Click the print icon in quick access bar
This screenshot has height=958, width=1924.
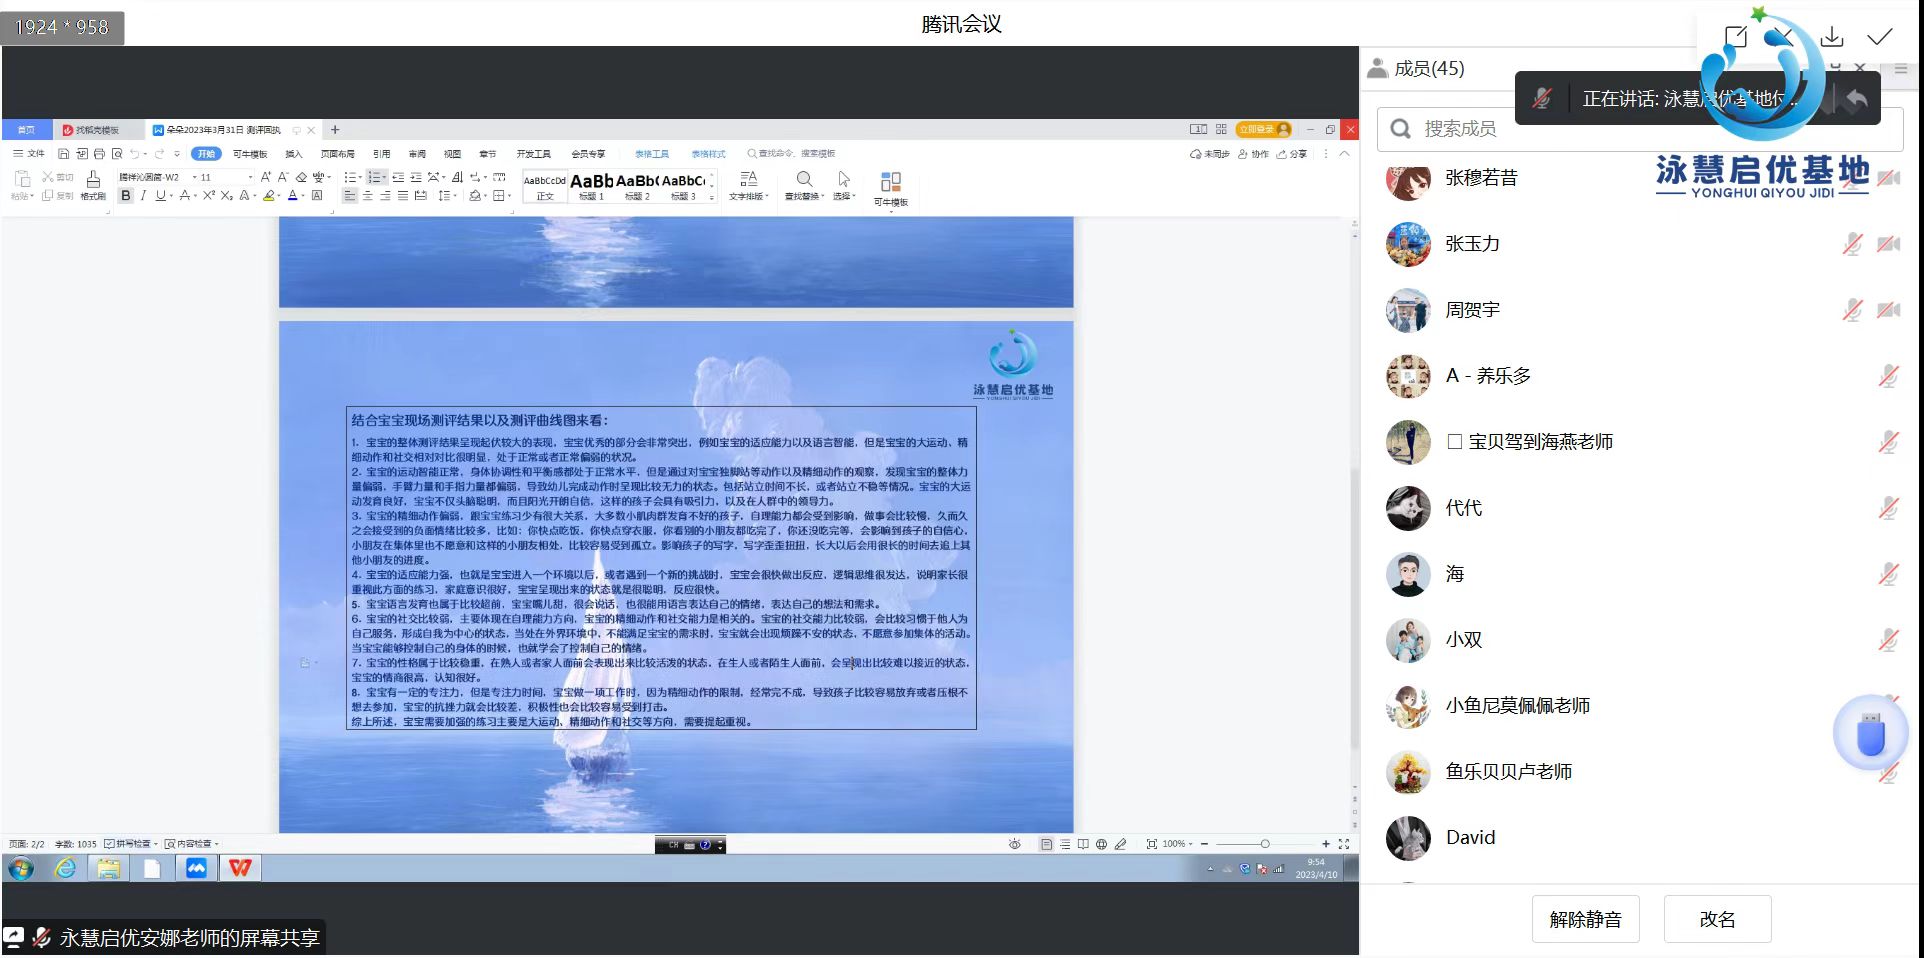99,154
